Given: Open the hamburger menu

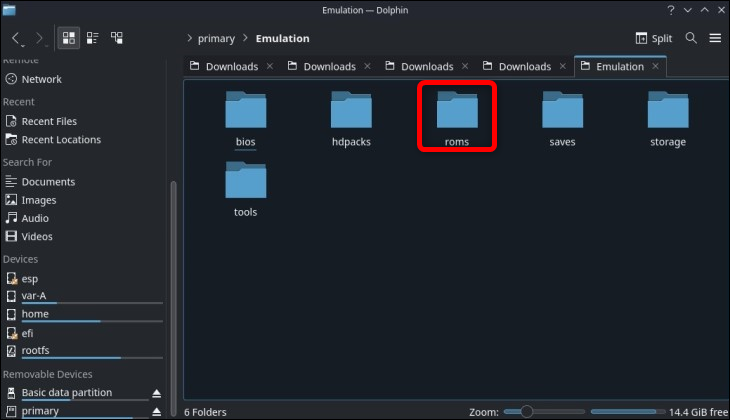Looking at the screenshot, I should [x=715, y=39].
